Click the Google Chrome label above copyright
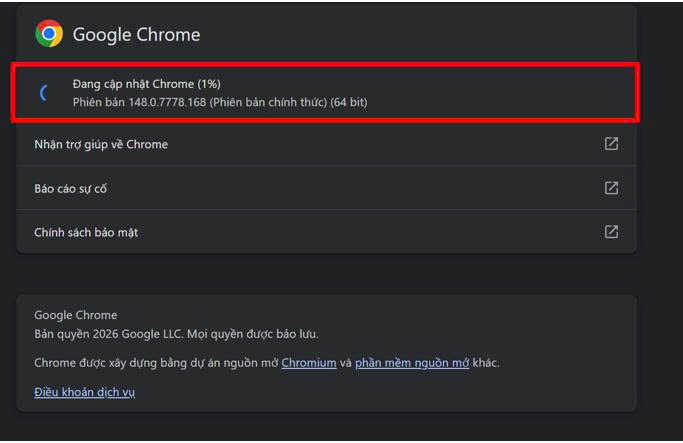683x443 pixels. pos(76,315)
